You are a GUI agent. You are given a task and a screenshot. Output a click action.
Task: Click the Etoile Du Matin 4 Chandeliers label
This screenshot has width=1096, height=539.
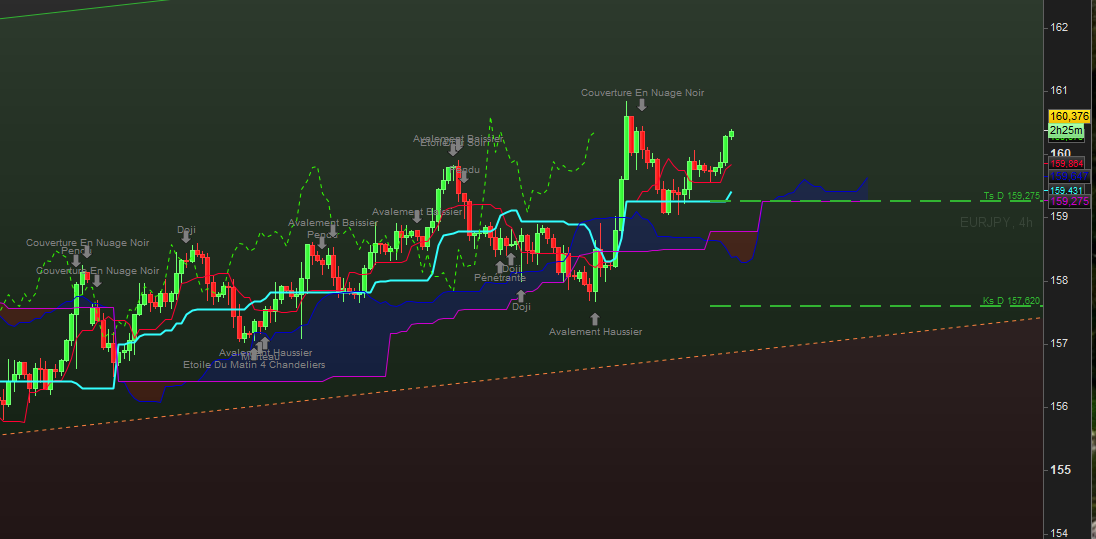point(254,365)
